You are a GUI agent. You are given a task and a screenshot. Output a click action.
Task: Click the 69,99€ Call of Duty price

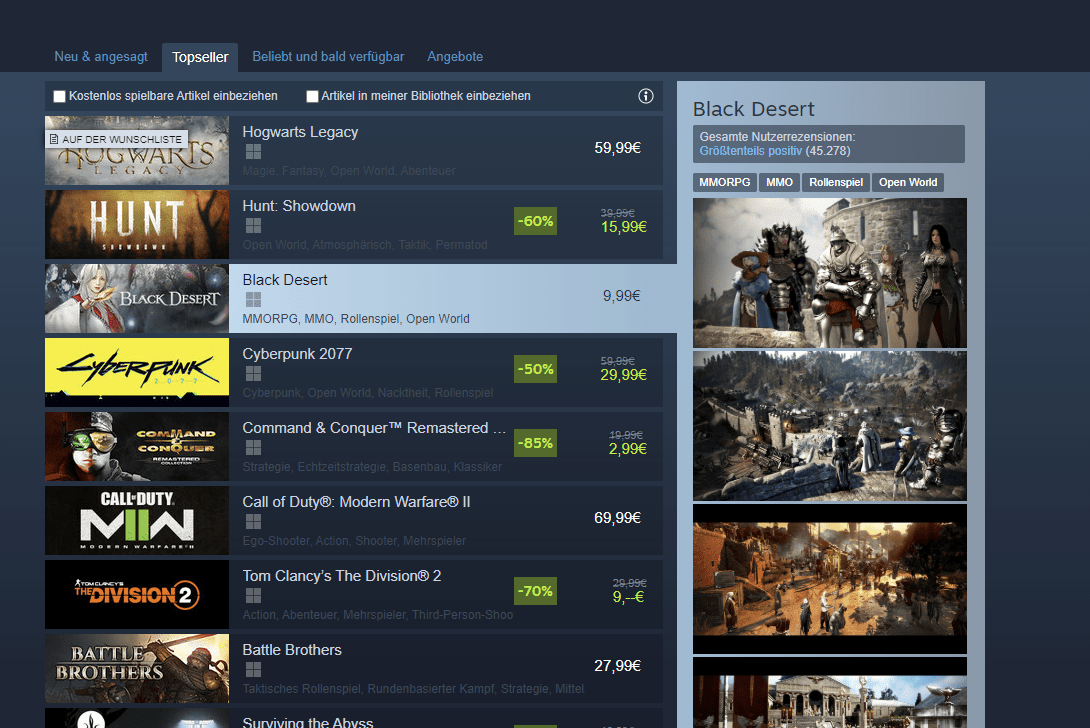(x=617, y=518)
